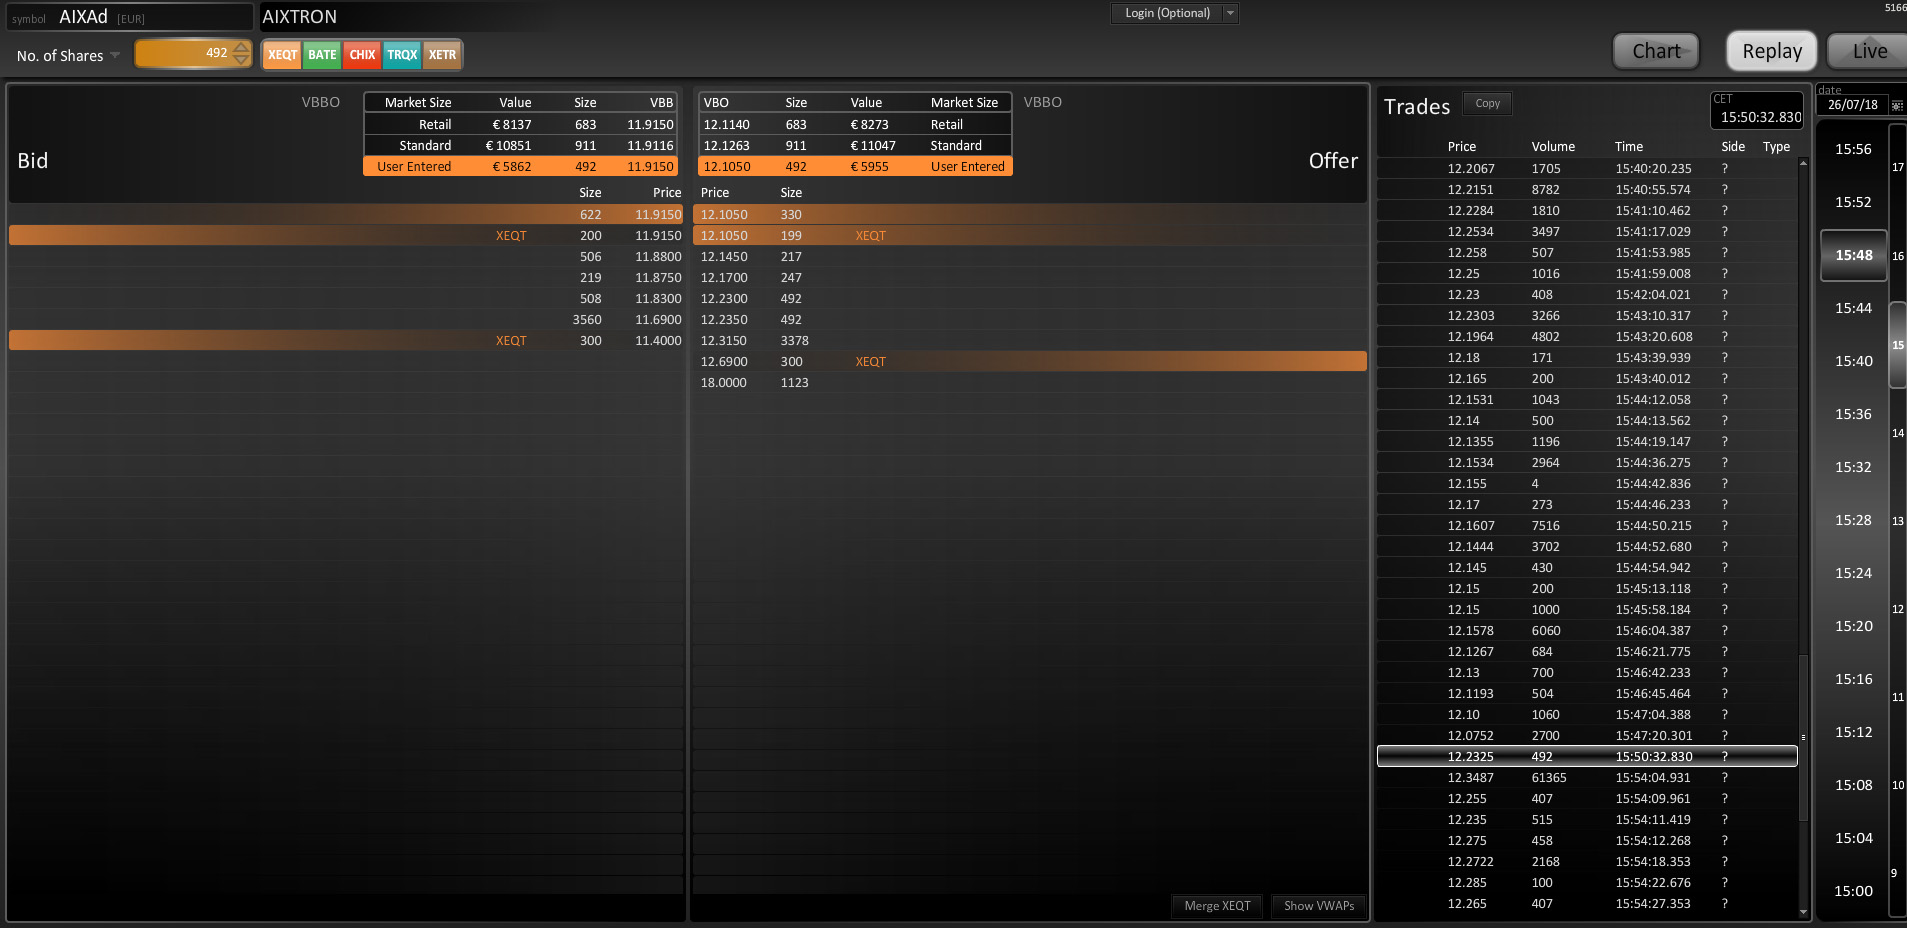Select the trade at 15:54:04.931
Viewport: 1907px width, 928px height.
(x=1587, y=778)
